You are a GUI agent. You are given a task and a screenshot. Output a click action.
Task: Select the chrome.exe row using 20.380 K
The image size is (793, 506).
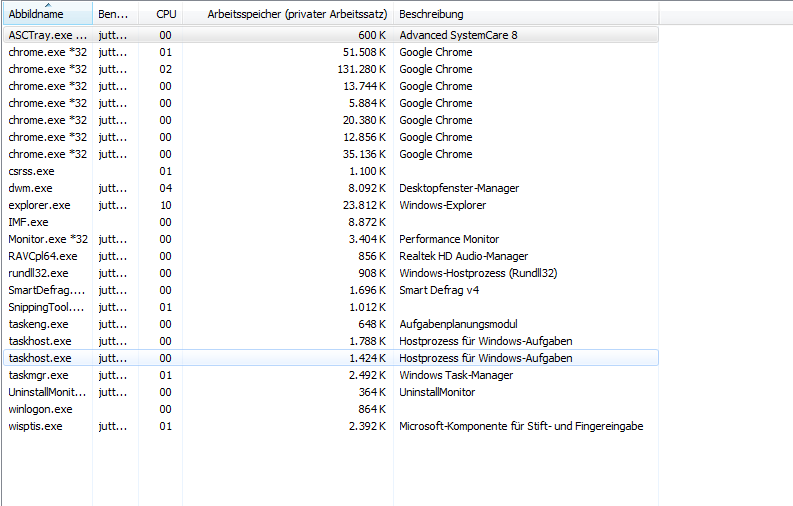tap(331, 120)
